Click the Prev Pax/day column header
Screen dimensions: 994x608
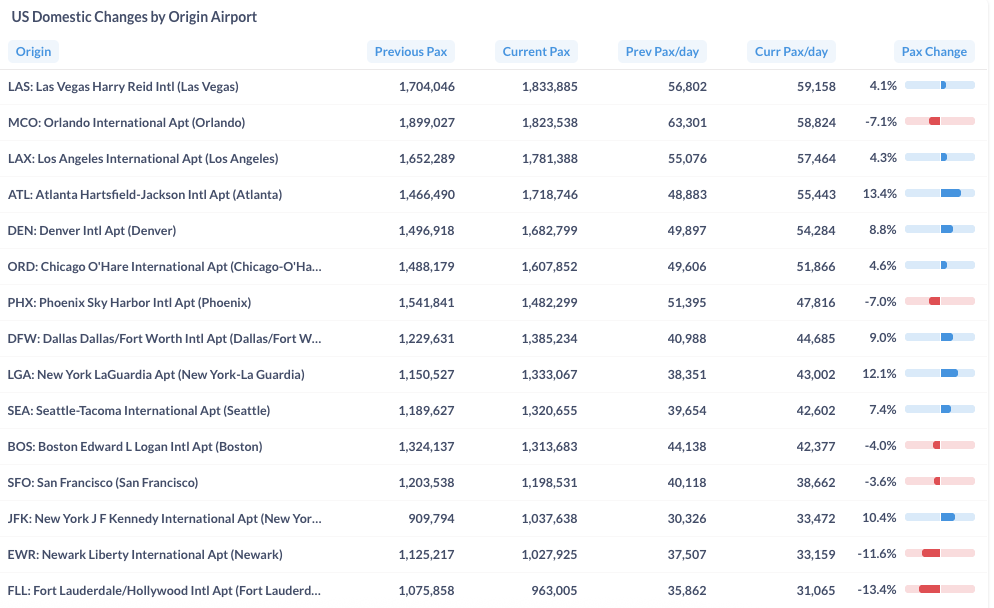[662, 51]
